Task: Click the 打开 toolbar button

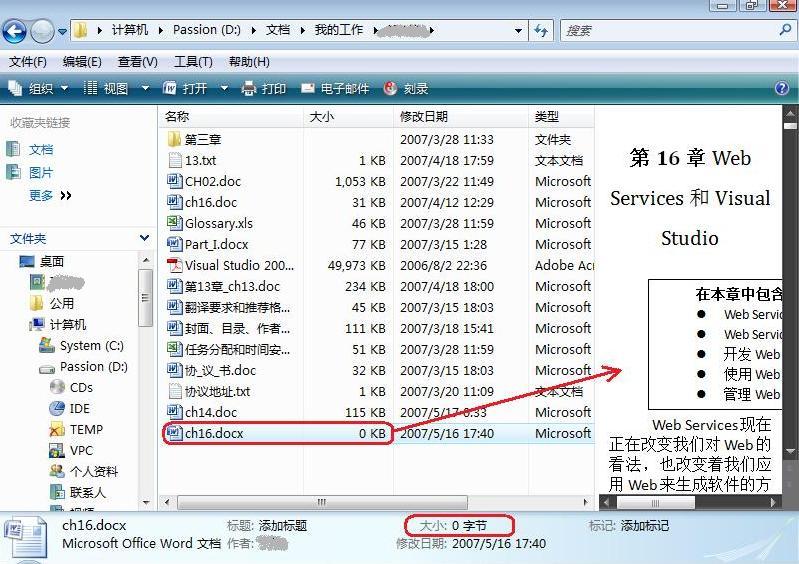Action: [x=185, y=89]
